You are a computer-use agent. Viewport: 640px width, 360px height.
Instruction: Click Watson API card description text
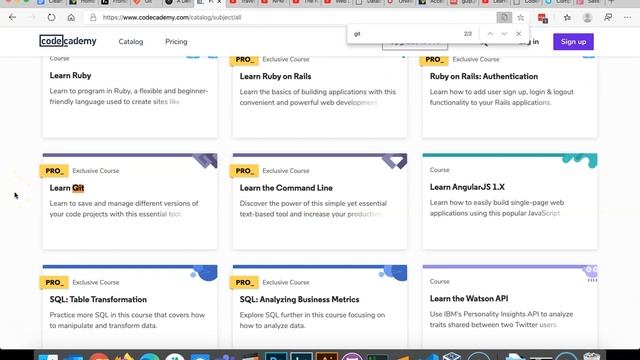(x=501, y=320)
